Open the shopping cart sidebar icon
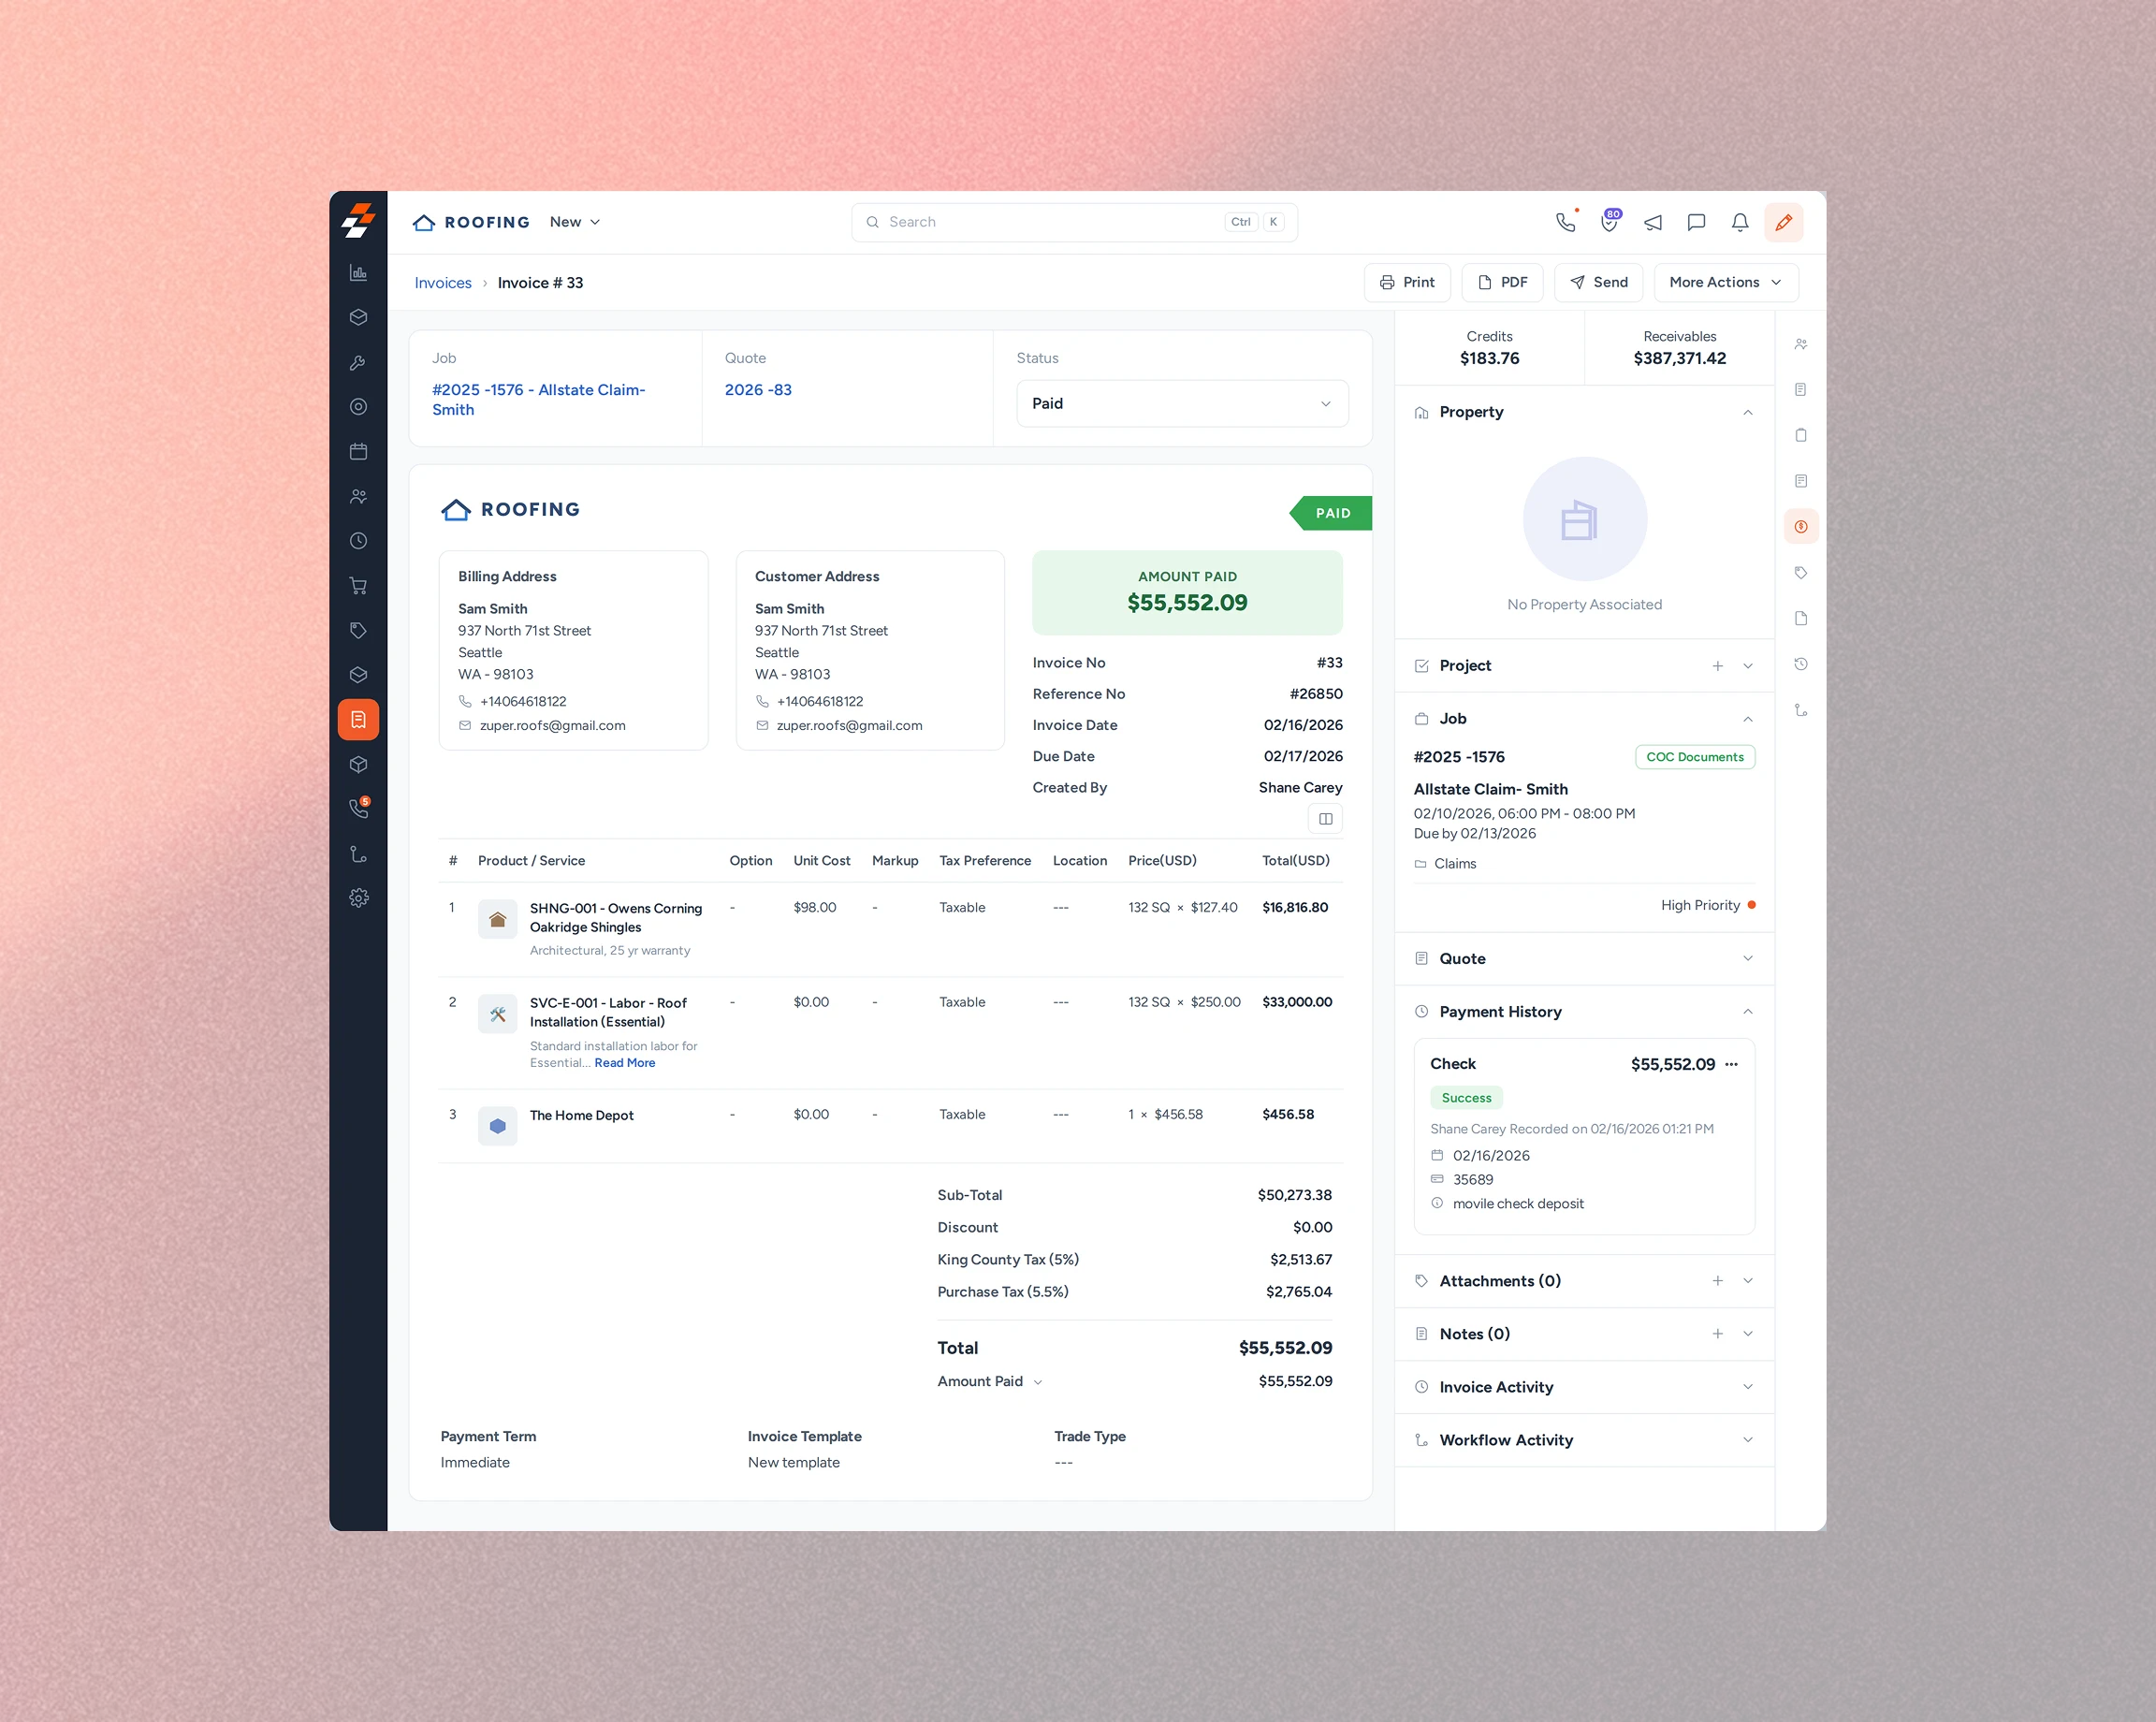Image resolution: width=2156 pixels, height=1722 pixels. (x=358, y=586)
